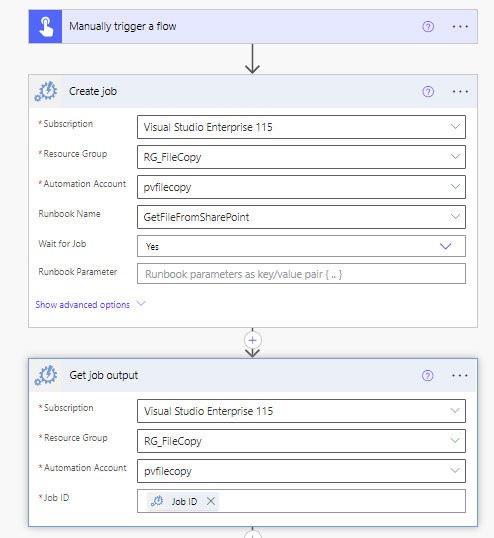Click the Create job automation gear icon
494x538 pixels.
[x=46, y=91]
